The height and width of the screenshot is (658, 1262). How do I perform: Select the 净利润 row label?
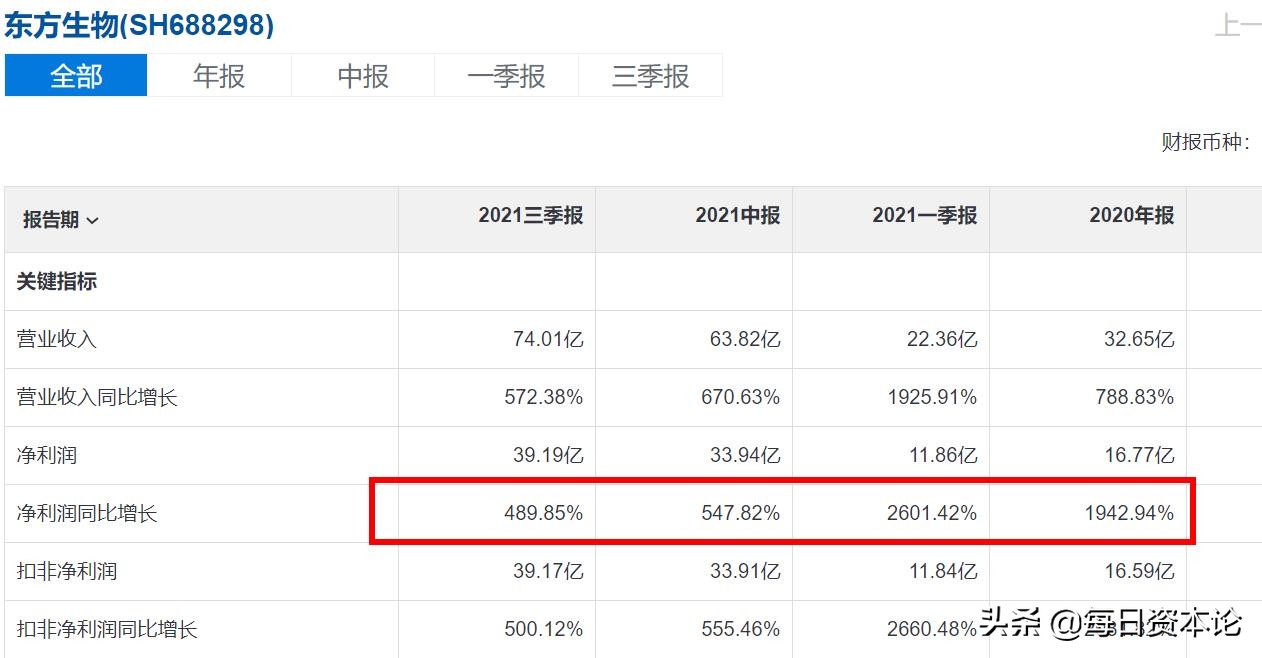[x=47, y=456]
